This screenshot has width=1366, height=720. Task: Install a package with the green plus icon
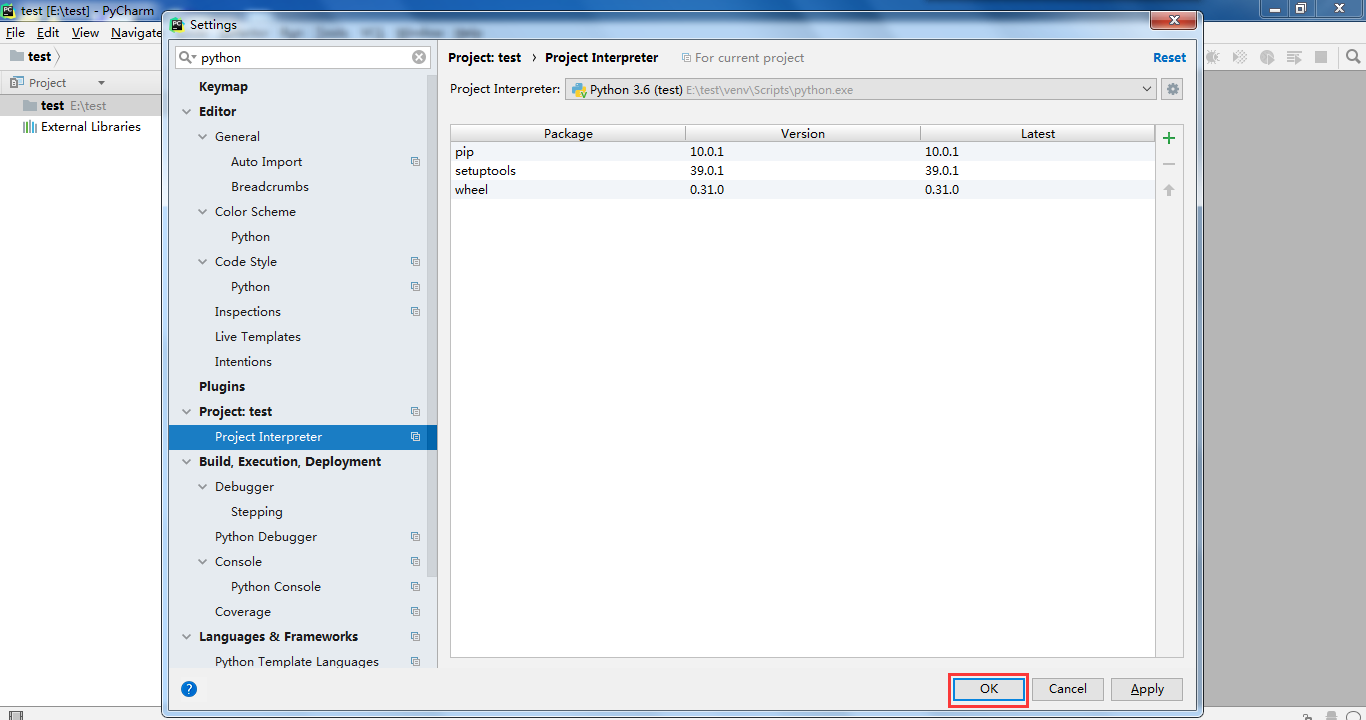pos(1169,138)
